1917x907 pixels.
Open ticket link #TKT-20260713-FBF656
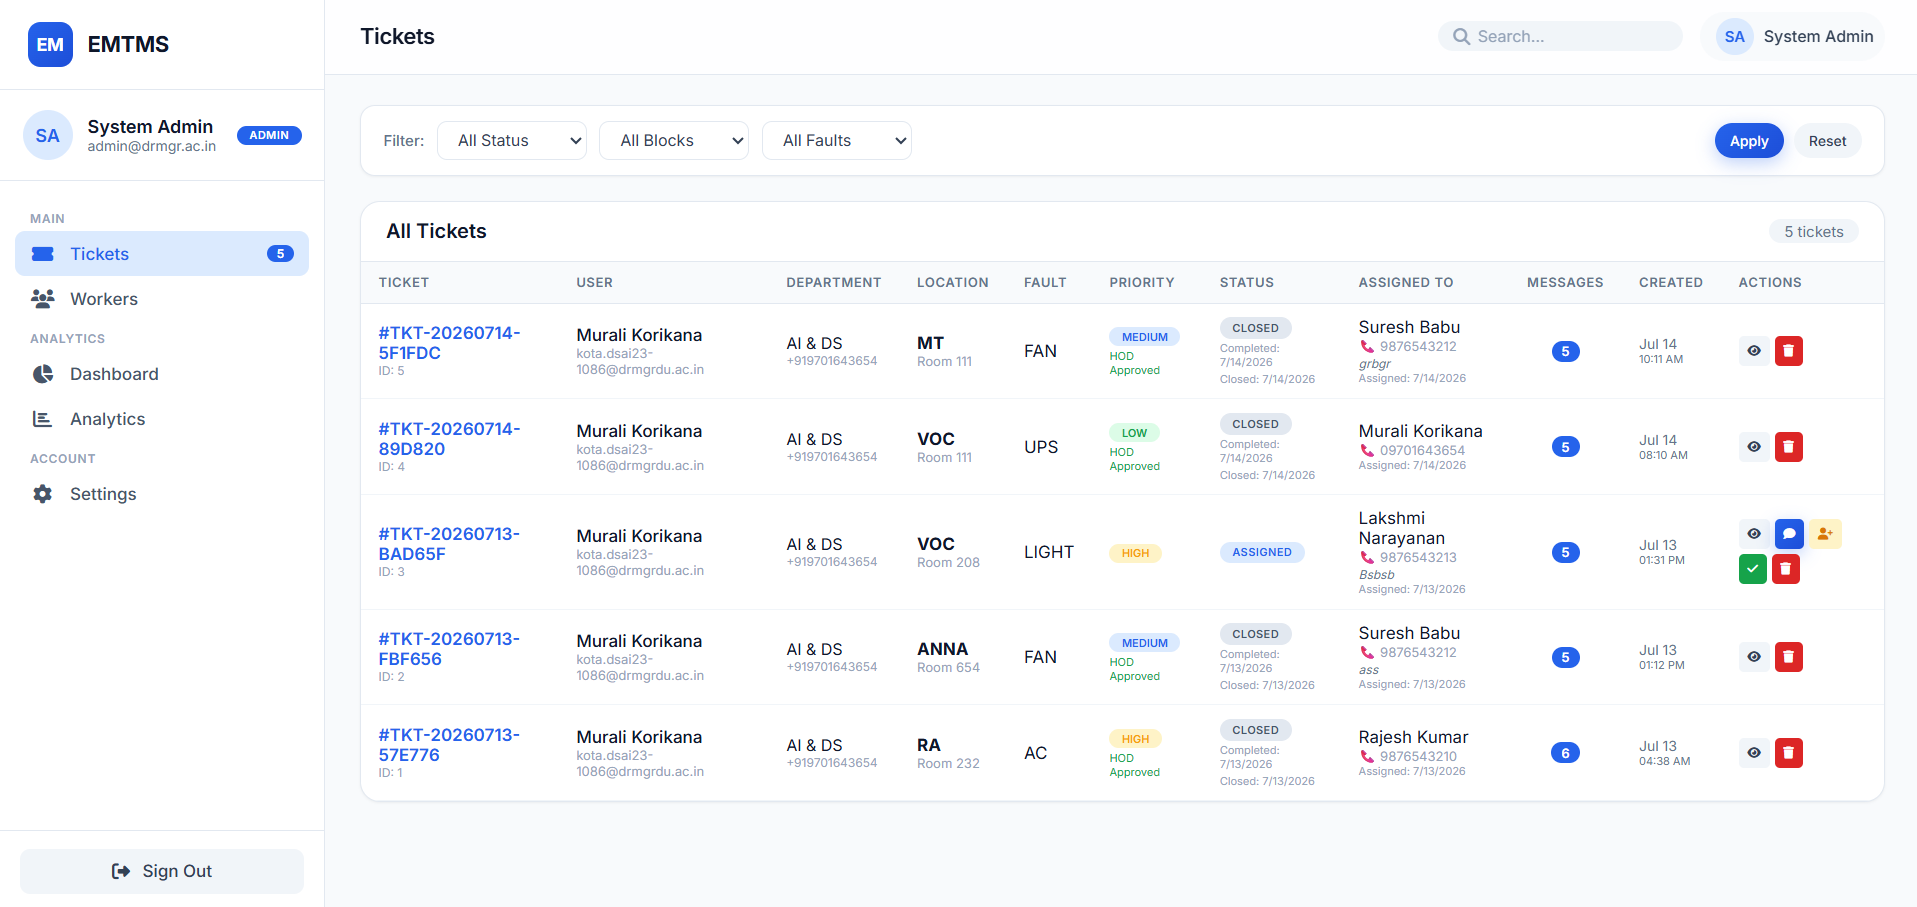449,649
